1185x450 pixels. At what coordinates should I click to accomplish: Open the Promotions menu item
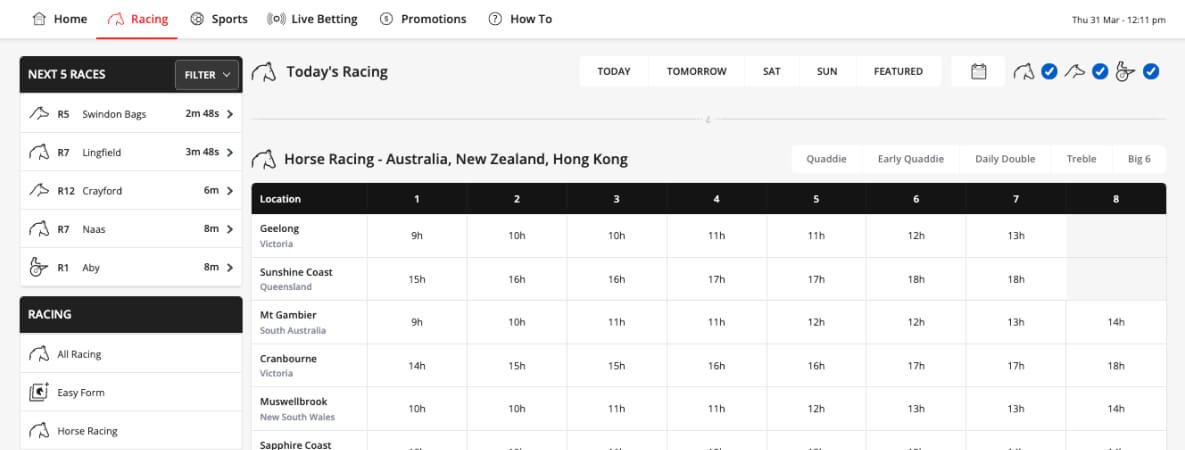tap(423, 19)
